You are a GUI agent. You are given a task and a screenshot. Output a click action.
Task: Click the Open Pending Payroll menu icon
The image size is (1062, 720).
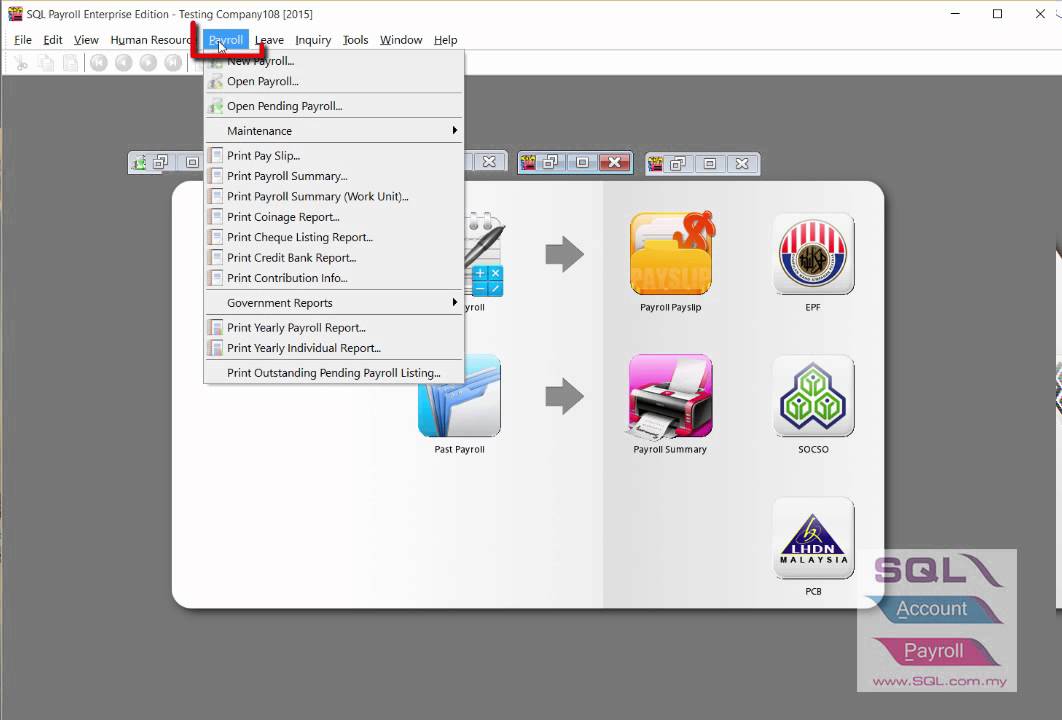point(215,106)
